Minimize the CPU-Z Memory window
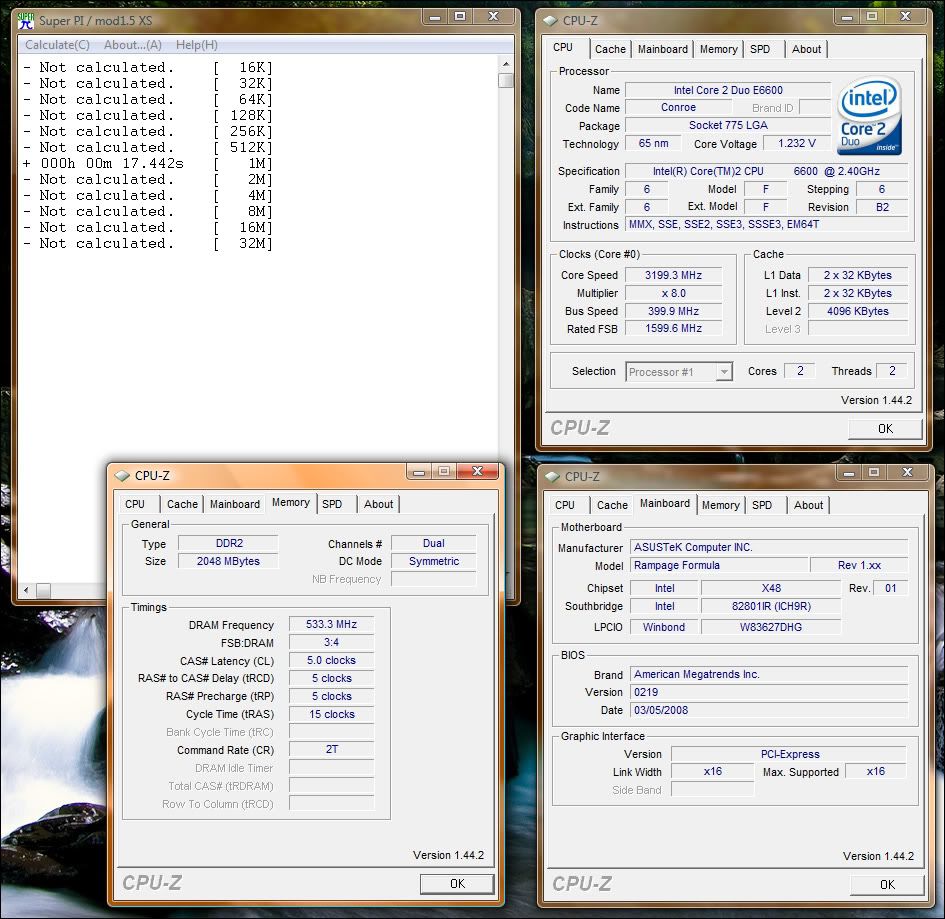 [x=417, y=472]
